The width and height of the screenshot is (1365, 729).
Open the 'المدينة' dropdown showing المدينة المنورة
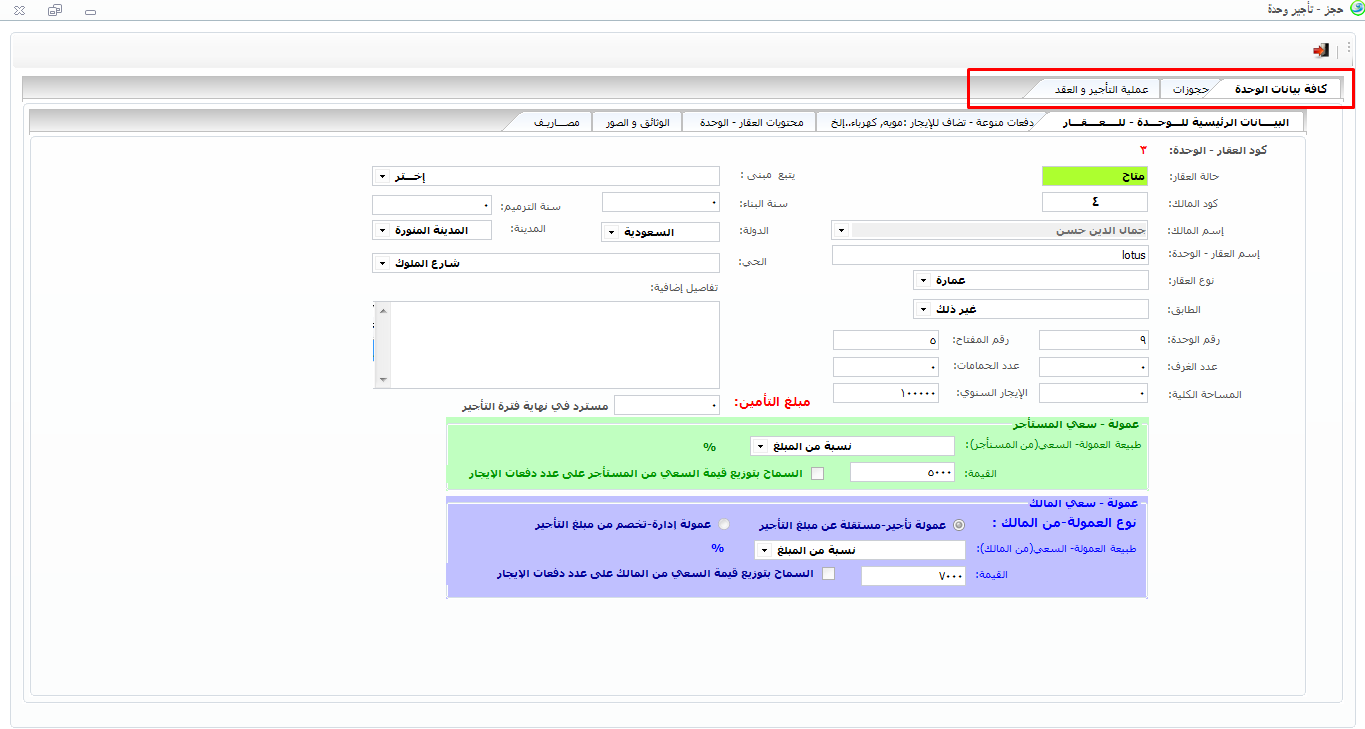381,230
